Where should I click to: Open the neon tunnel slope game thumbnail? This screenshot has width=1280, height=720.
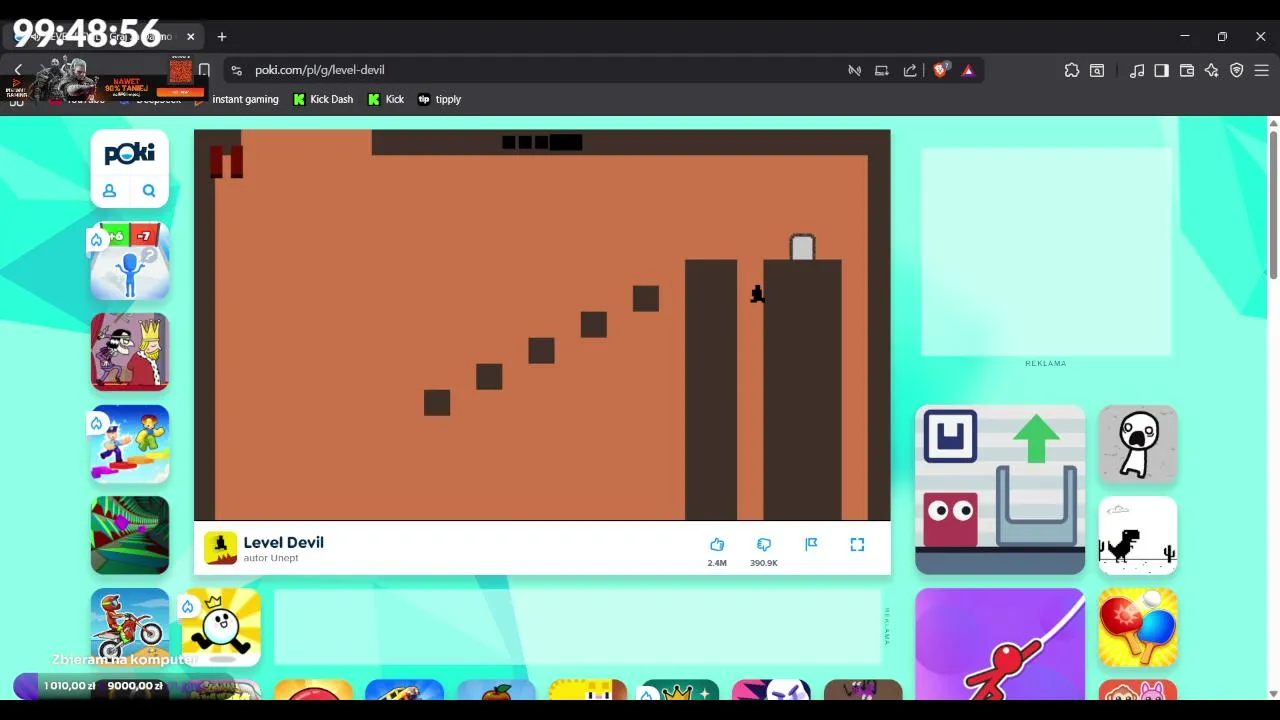tap(130, 535)
